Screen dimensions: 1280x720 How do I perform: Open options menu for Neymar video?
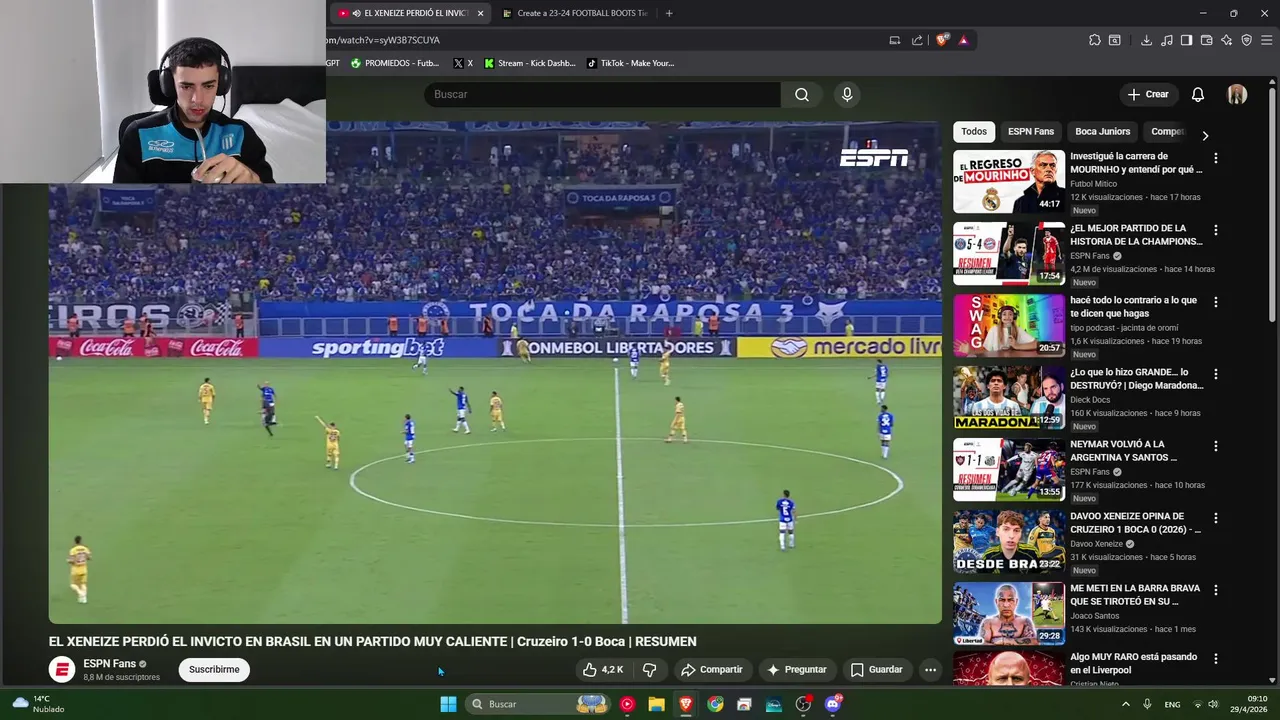tap(1216, 446)
